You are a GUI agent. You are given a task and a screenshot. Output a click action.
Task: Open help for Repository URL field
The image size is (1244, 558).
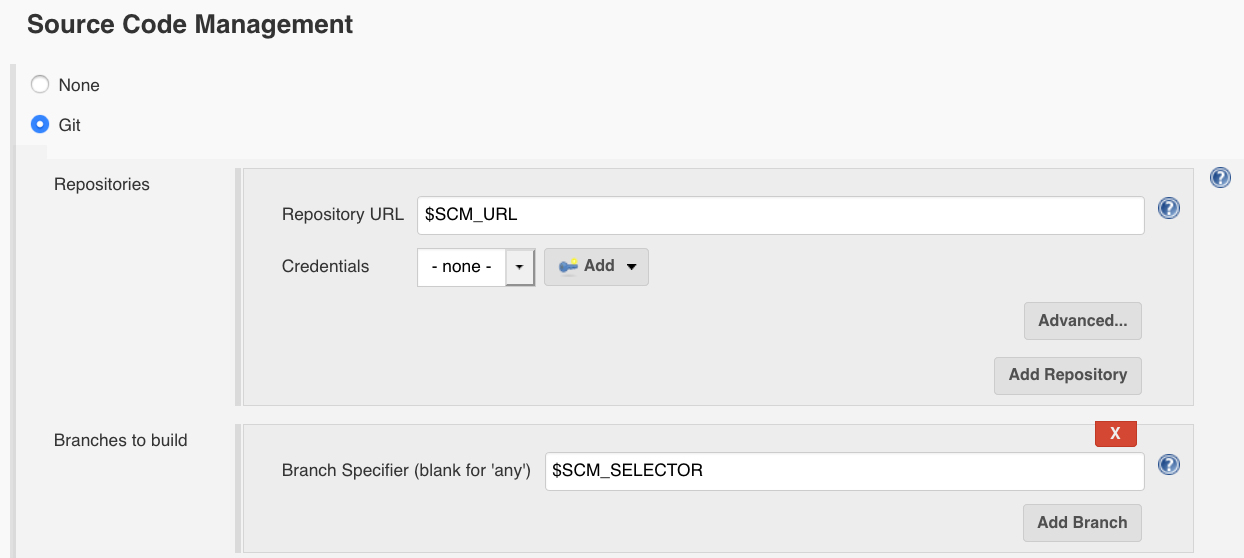[1168, 208]
